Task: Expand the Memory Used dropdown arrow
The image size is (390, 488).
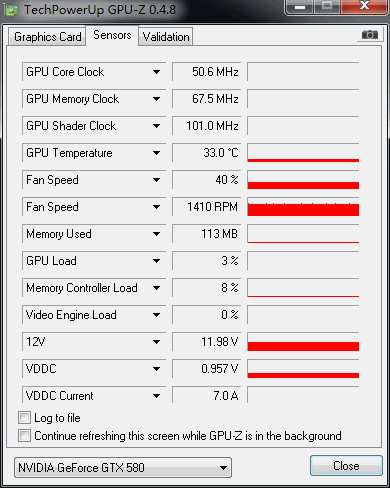Action: point(156,234)
